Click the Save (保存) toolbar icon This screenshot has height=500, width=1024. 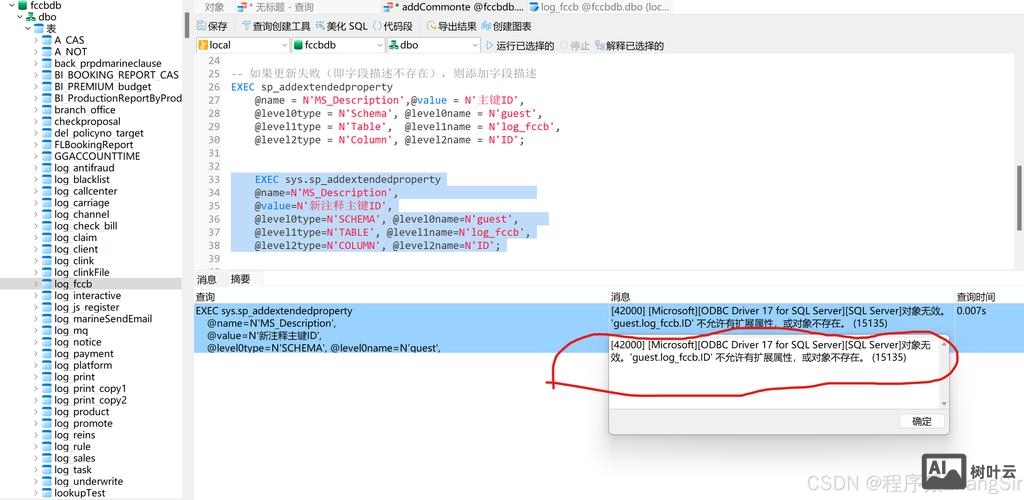point(202,26)
